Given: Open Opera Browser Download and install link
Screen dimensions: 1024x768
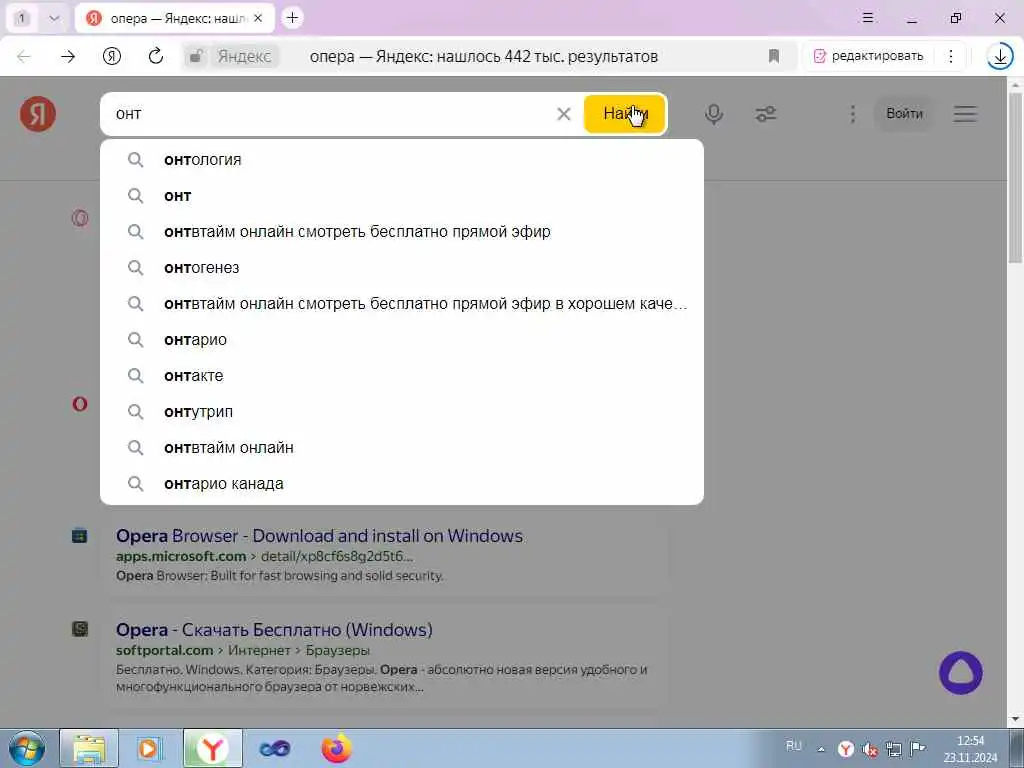Looking at the screenshot, I should tap(319, 536).
